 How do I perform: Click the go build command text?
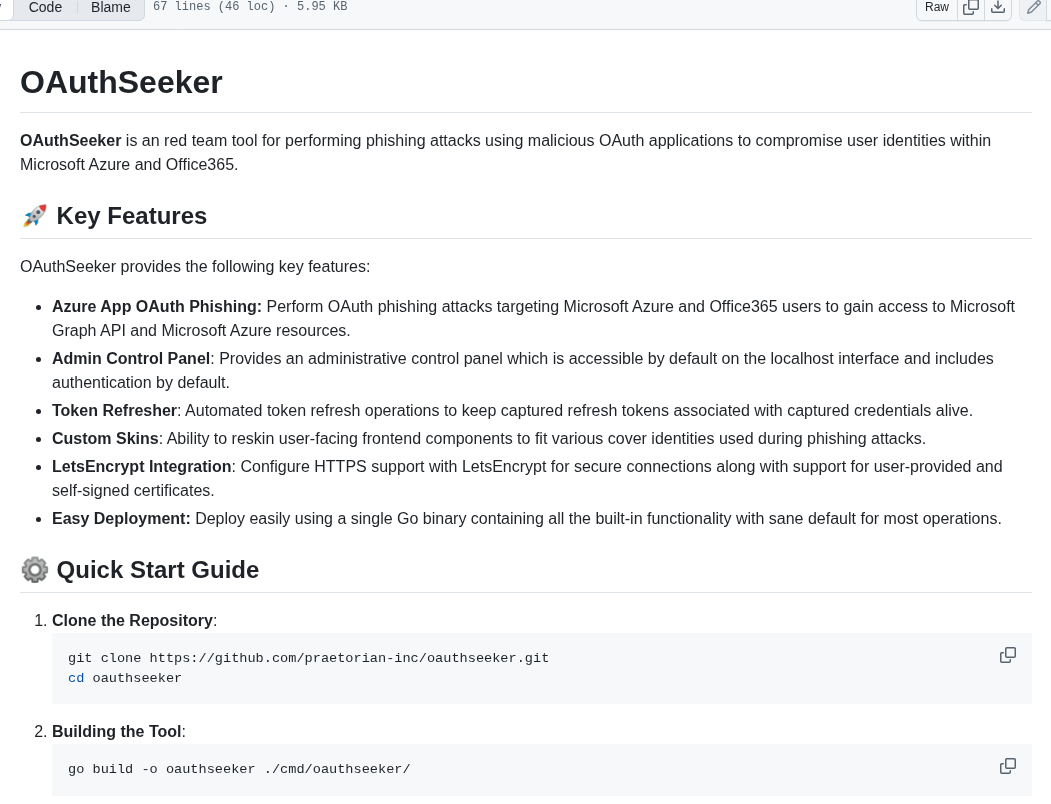click(x=239, y=769)
